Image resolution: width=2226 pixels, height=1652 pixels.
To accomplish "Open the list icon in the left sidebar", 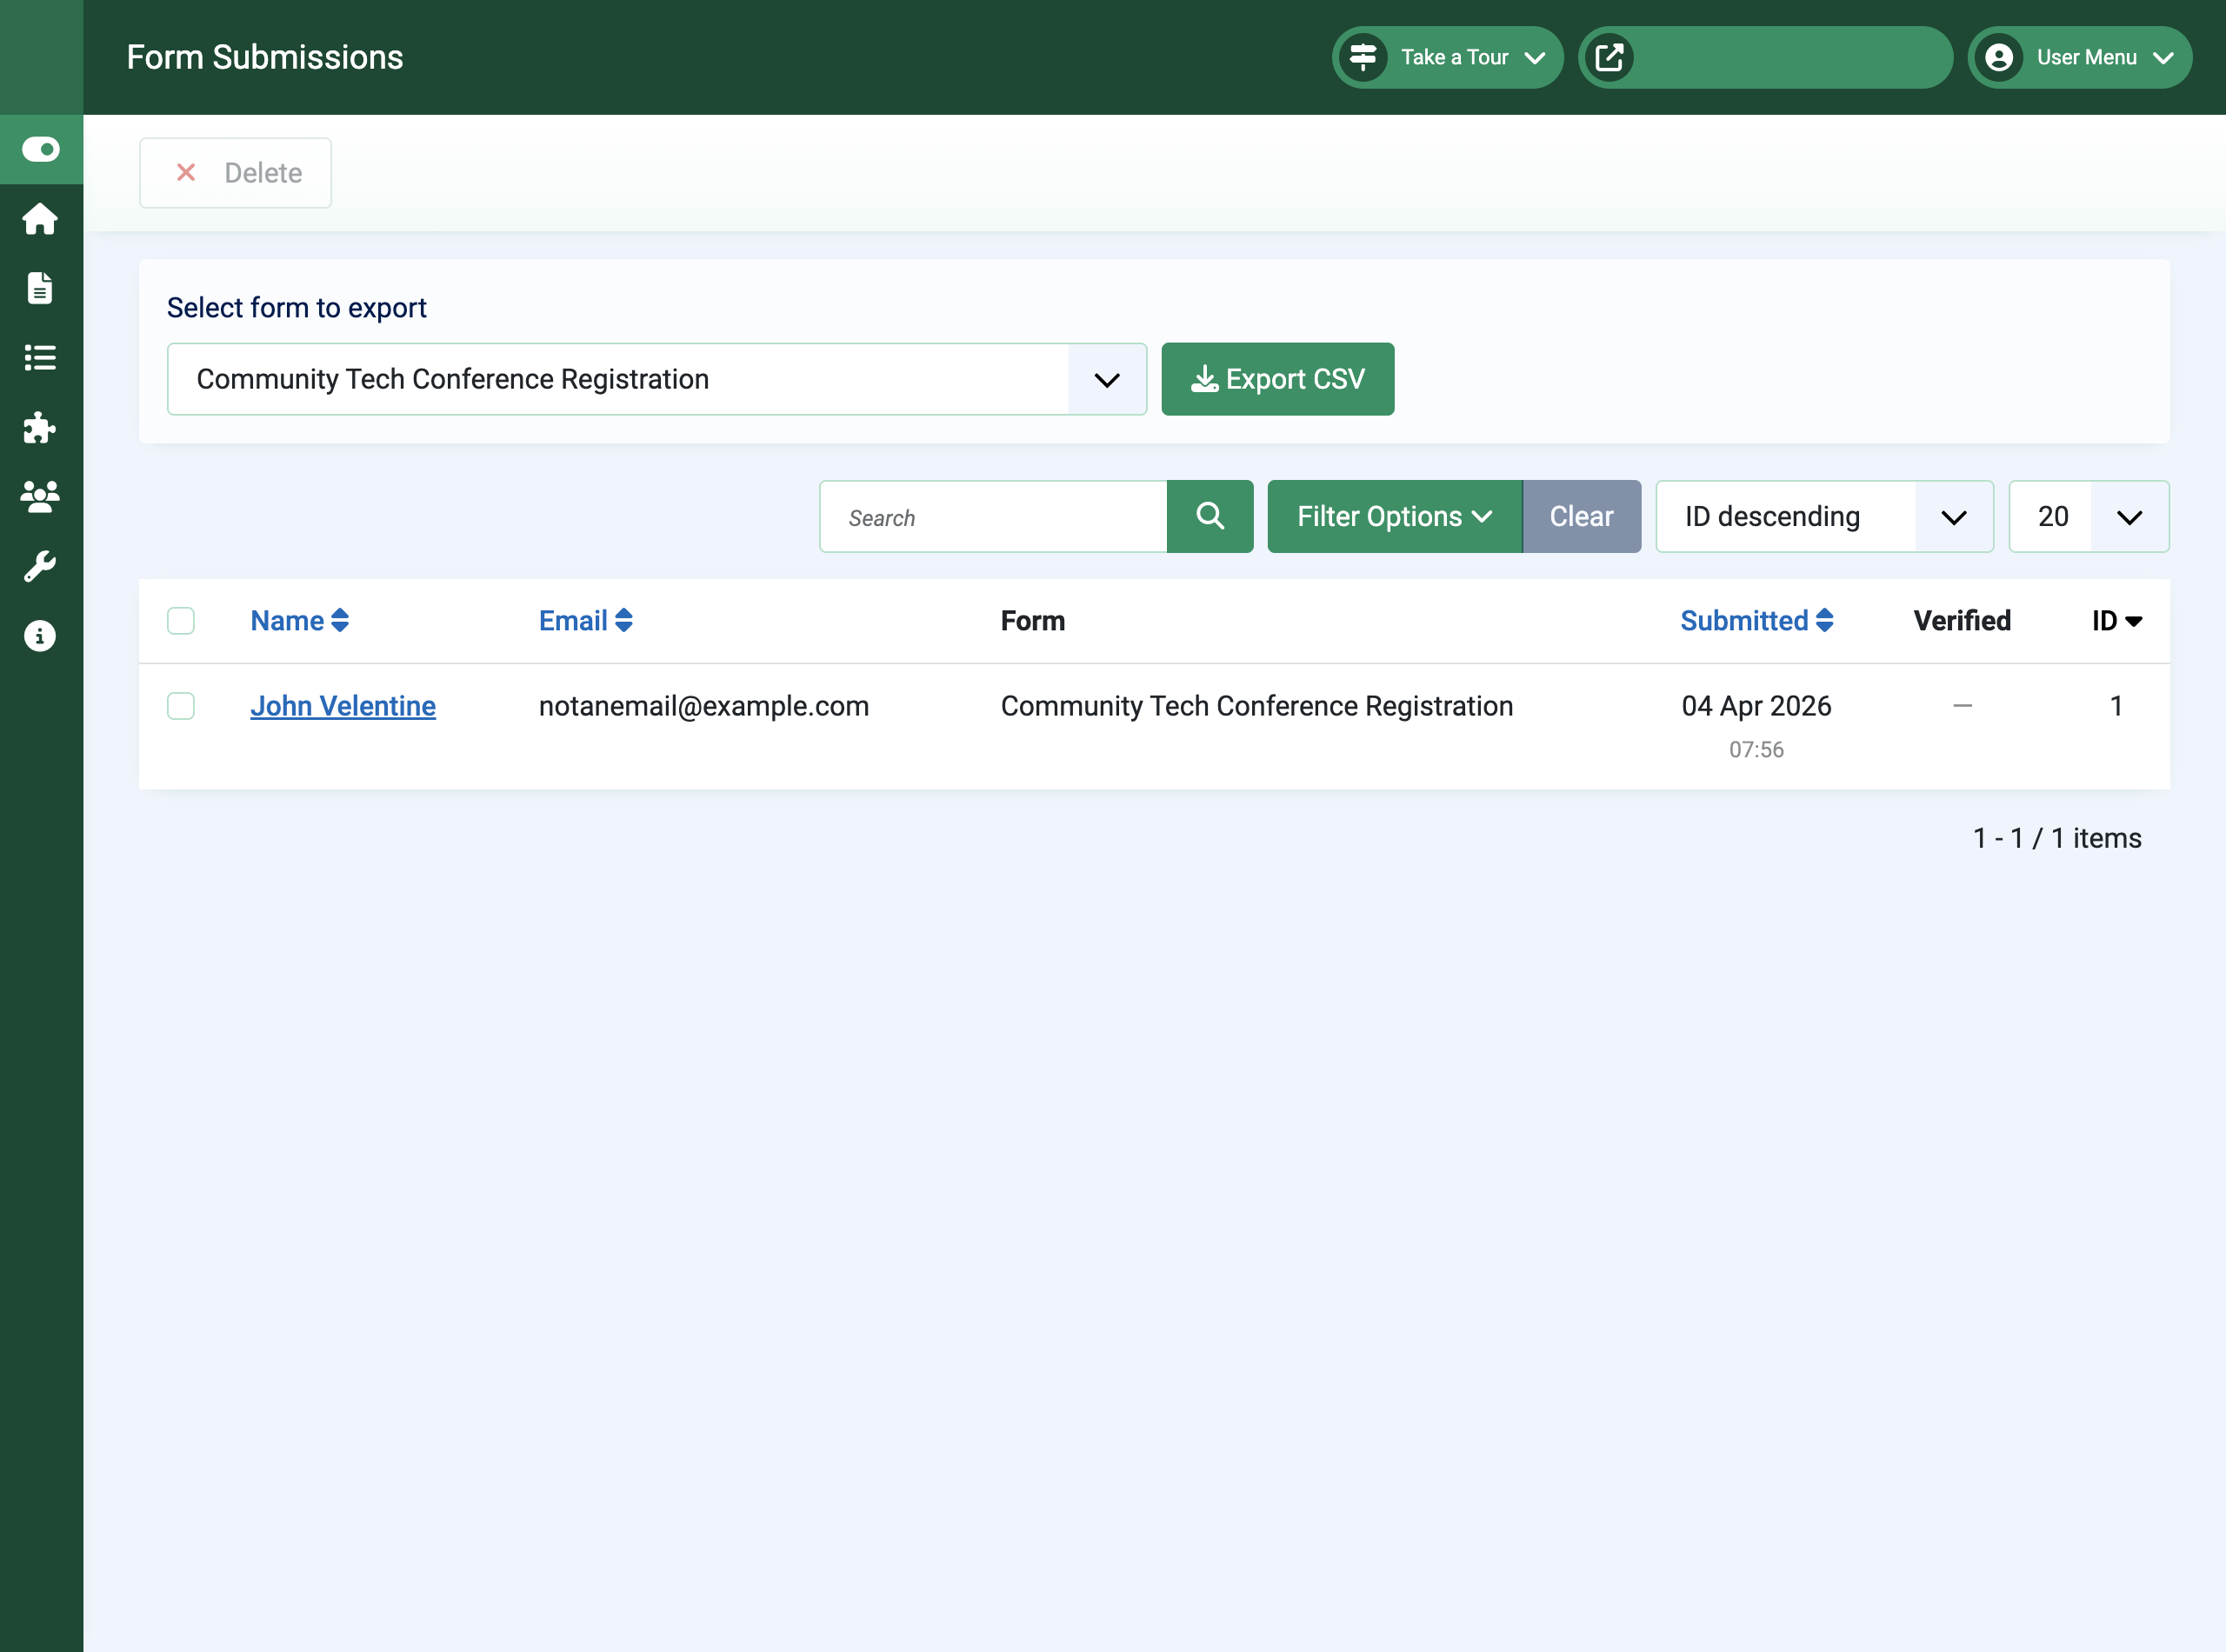I will (41, 358).
